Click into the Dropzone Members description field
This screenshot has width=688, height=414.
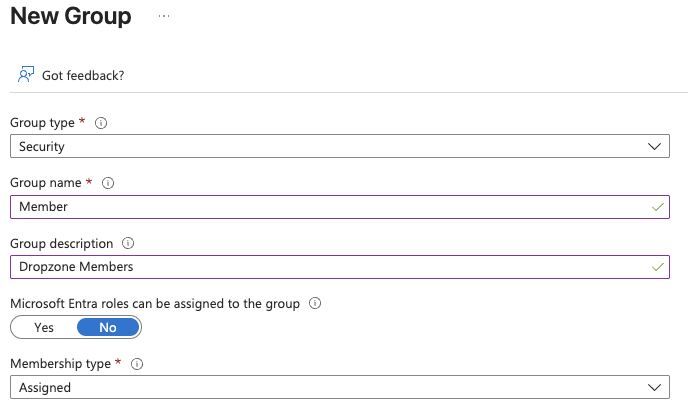[340, 267]
